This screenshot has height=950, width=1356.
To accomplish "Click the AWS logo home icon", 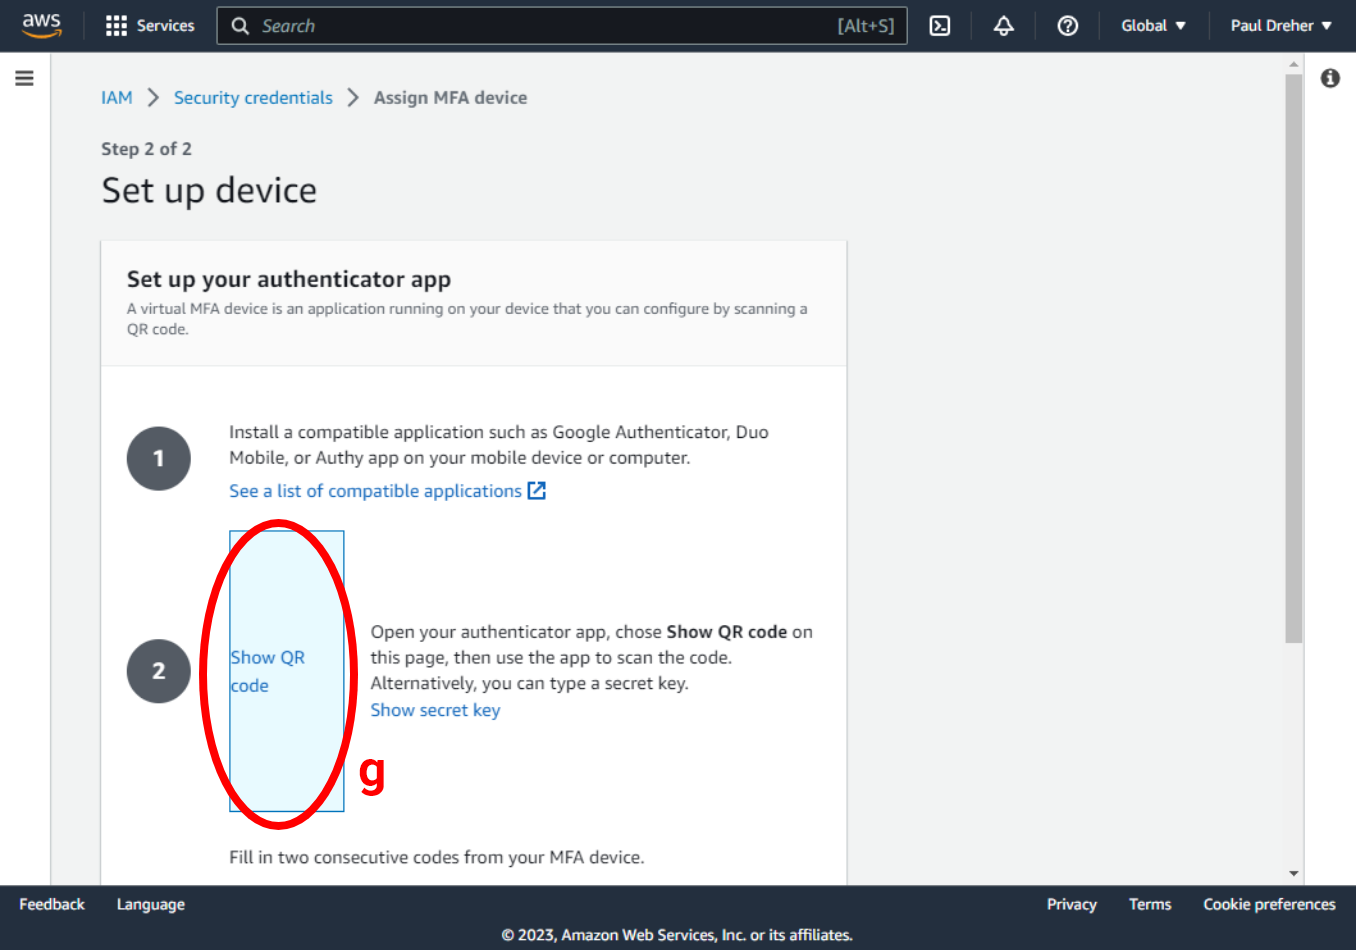I will 42,25.
